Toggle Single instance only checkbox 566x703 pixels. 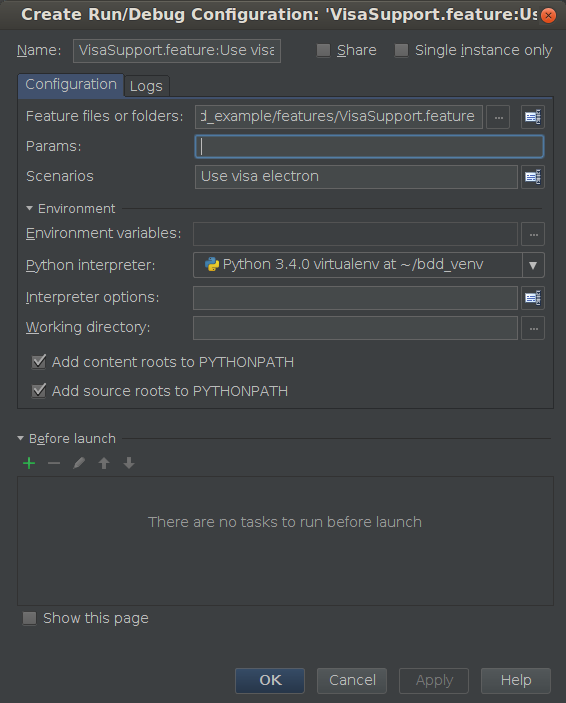401,50
